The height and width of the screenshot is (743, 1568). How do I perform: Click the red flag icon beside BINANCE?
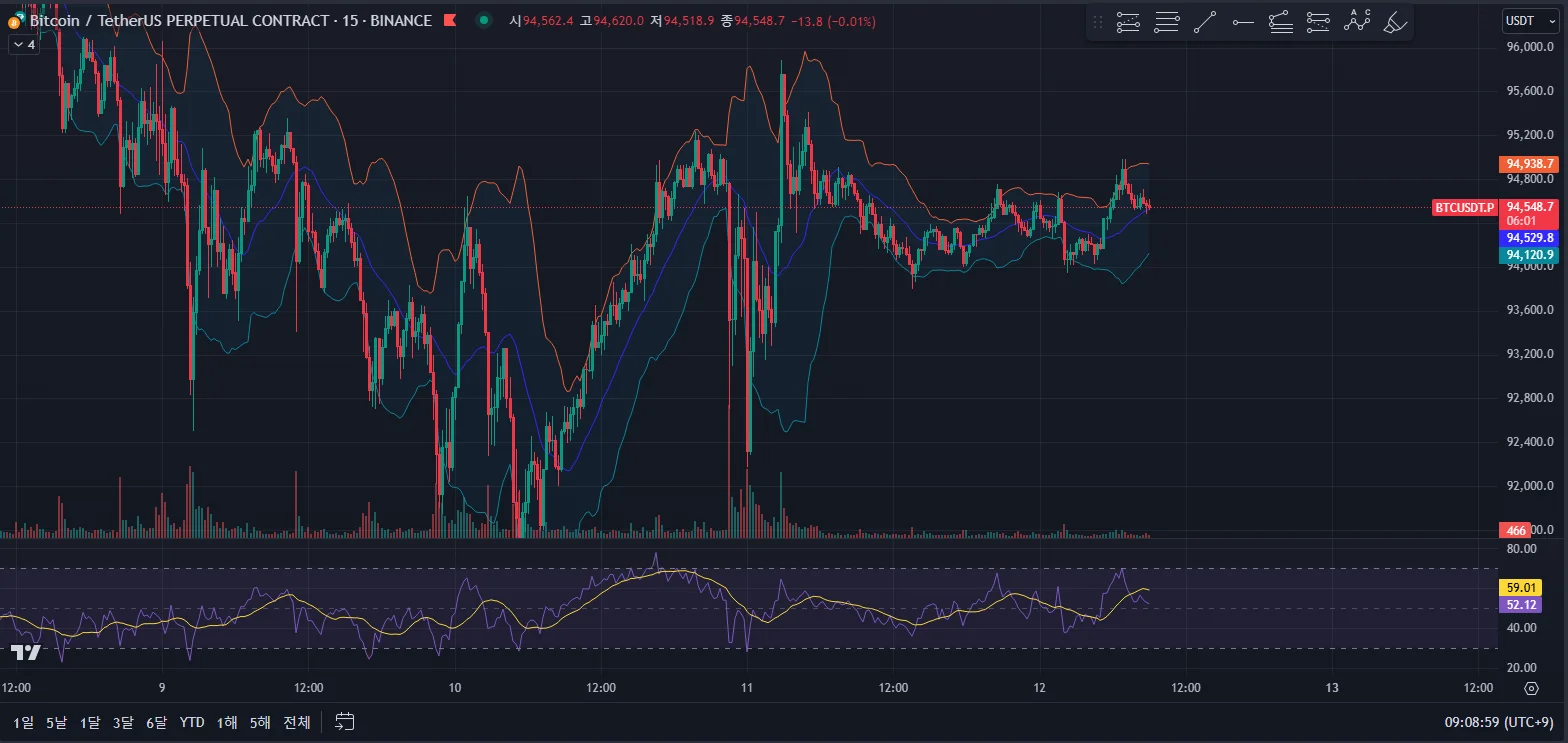pyautogui.click(x=449, y=21)
